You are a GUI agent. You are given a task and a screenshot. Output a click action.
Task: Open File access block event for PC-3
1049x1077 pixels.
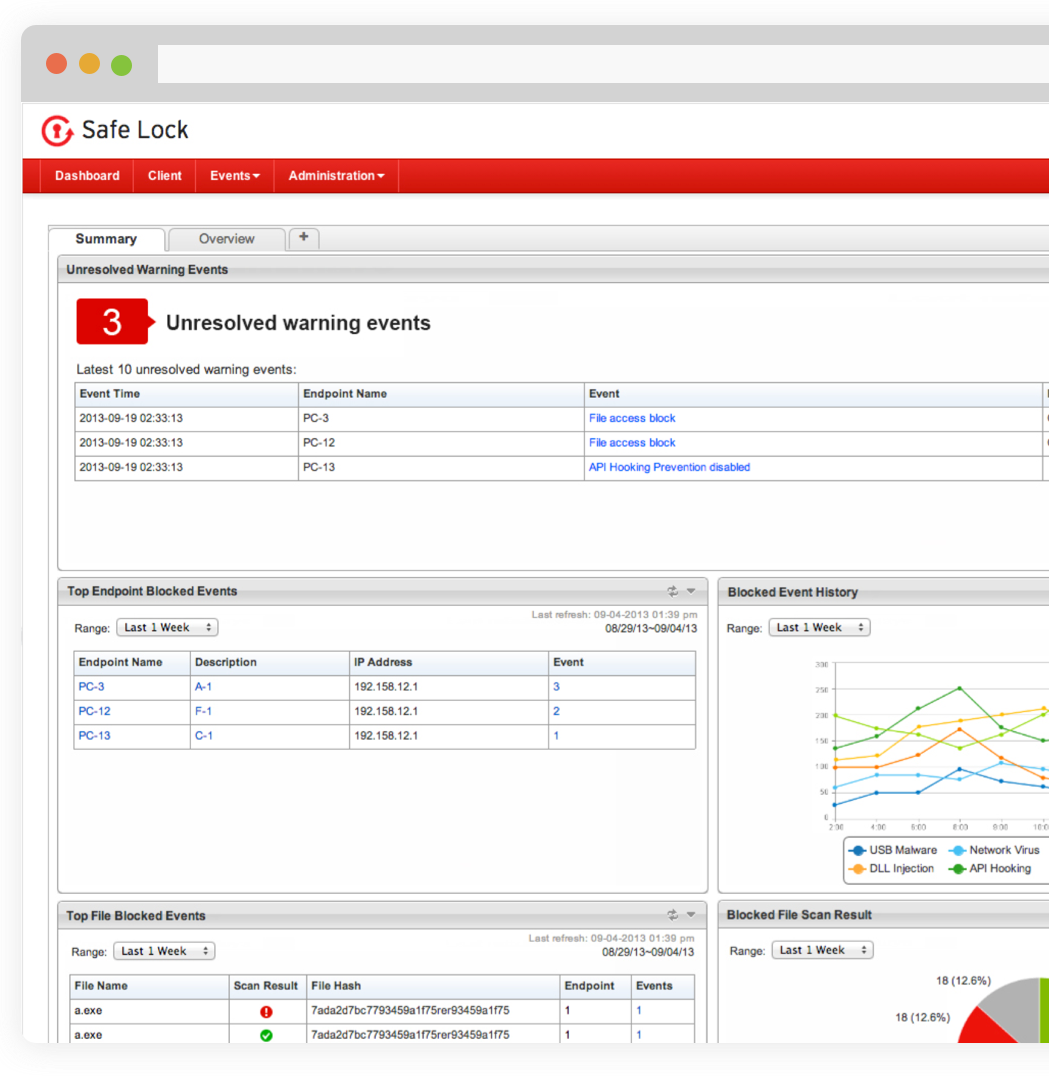(x=632, y=418)
